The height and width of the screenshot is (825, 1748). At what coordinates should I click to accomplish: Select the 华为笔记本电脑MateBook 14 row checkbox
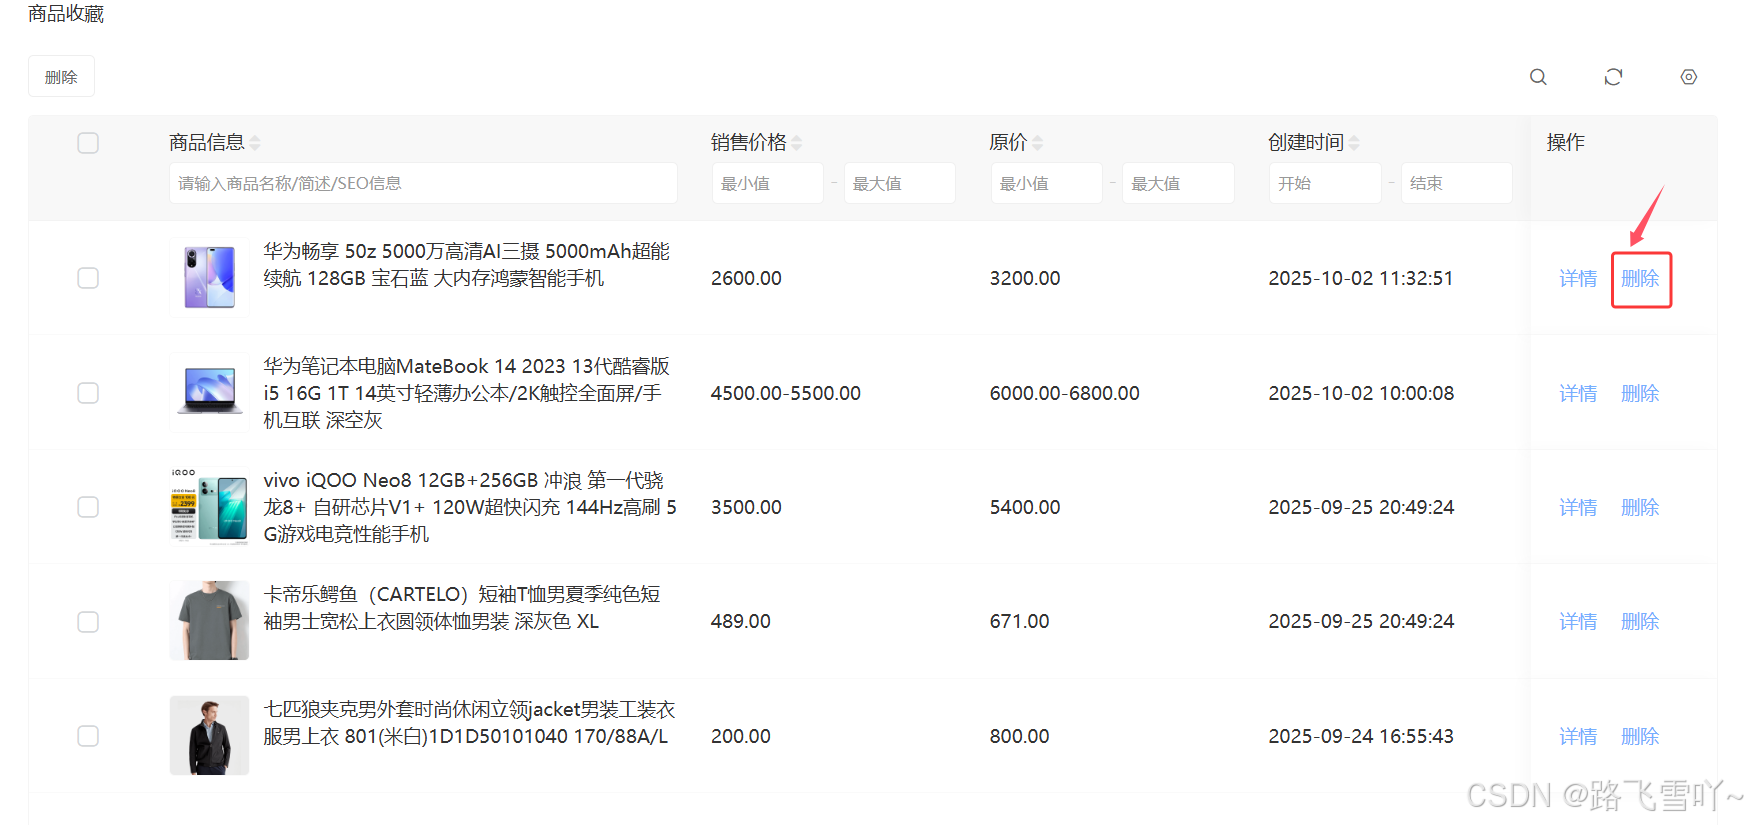(88, 393)
